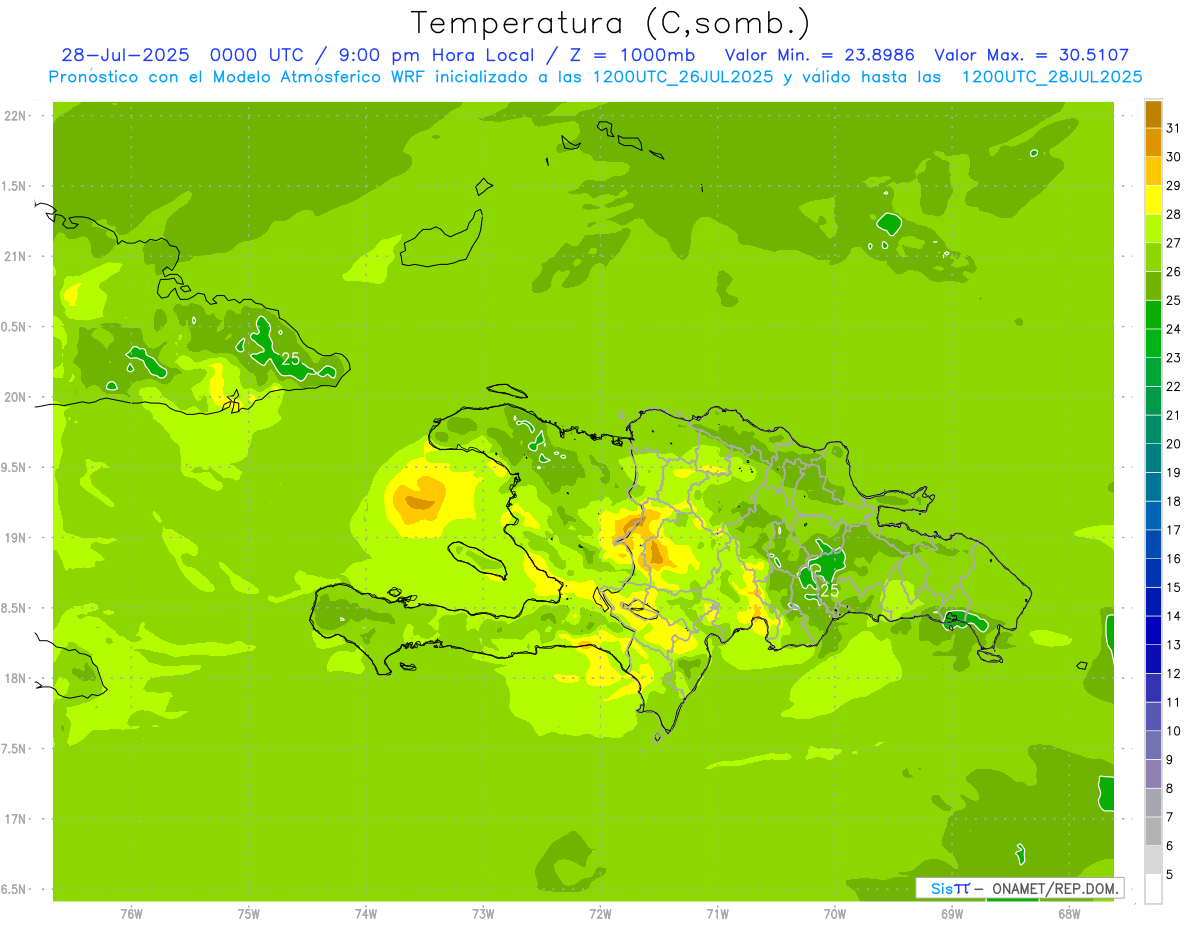This screenshot has width=1200, height=927.
Task: Pick the white swatch below legend value 5
Action: point(1153,889)
